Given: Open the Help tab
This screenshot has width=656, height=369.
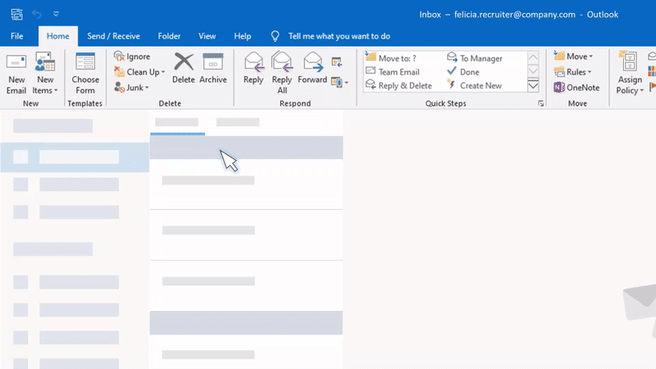Looking at the screenshot, I should 242,36.
